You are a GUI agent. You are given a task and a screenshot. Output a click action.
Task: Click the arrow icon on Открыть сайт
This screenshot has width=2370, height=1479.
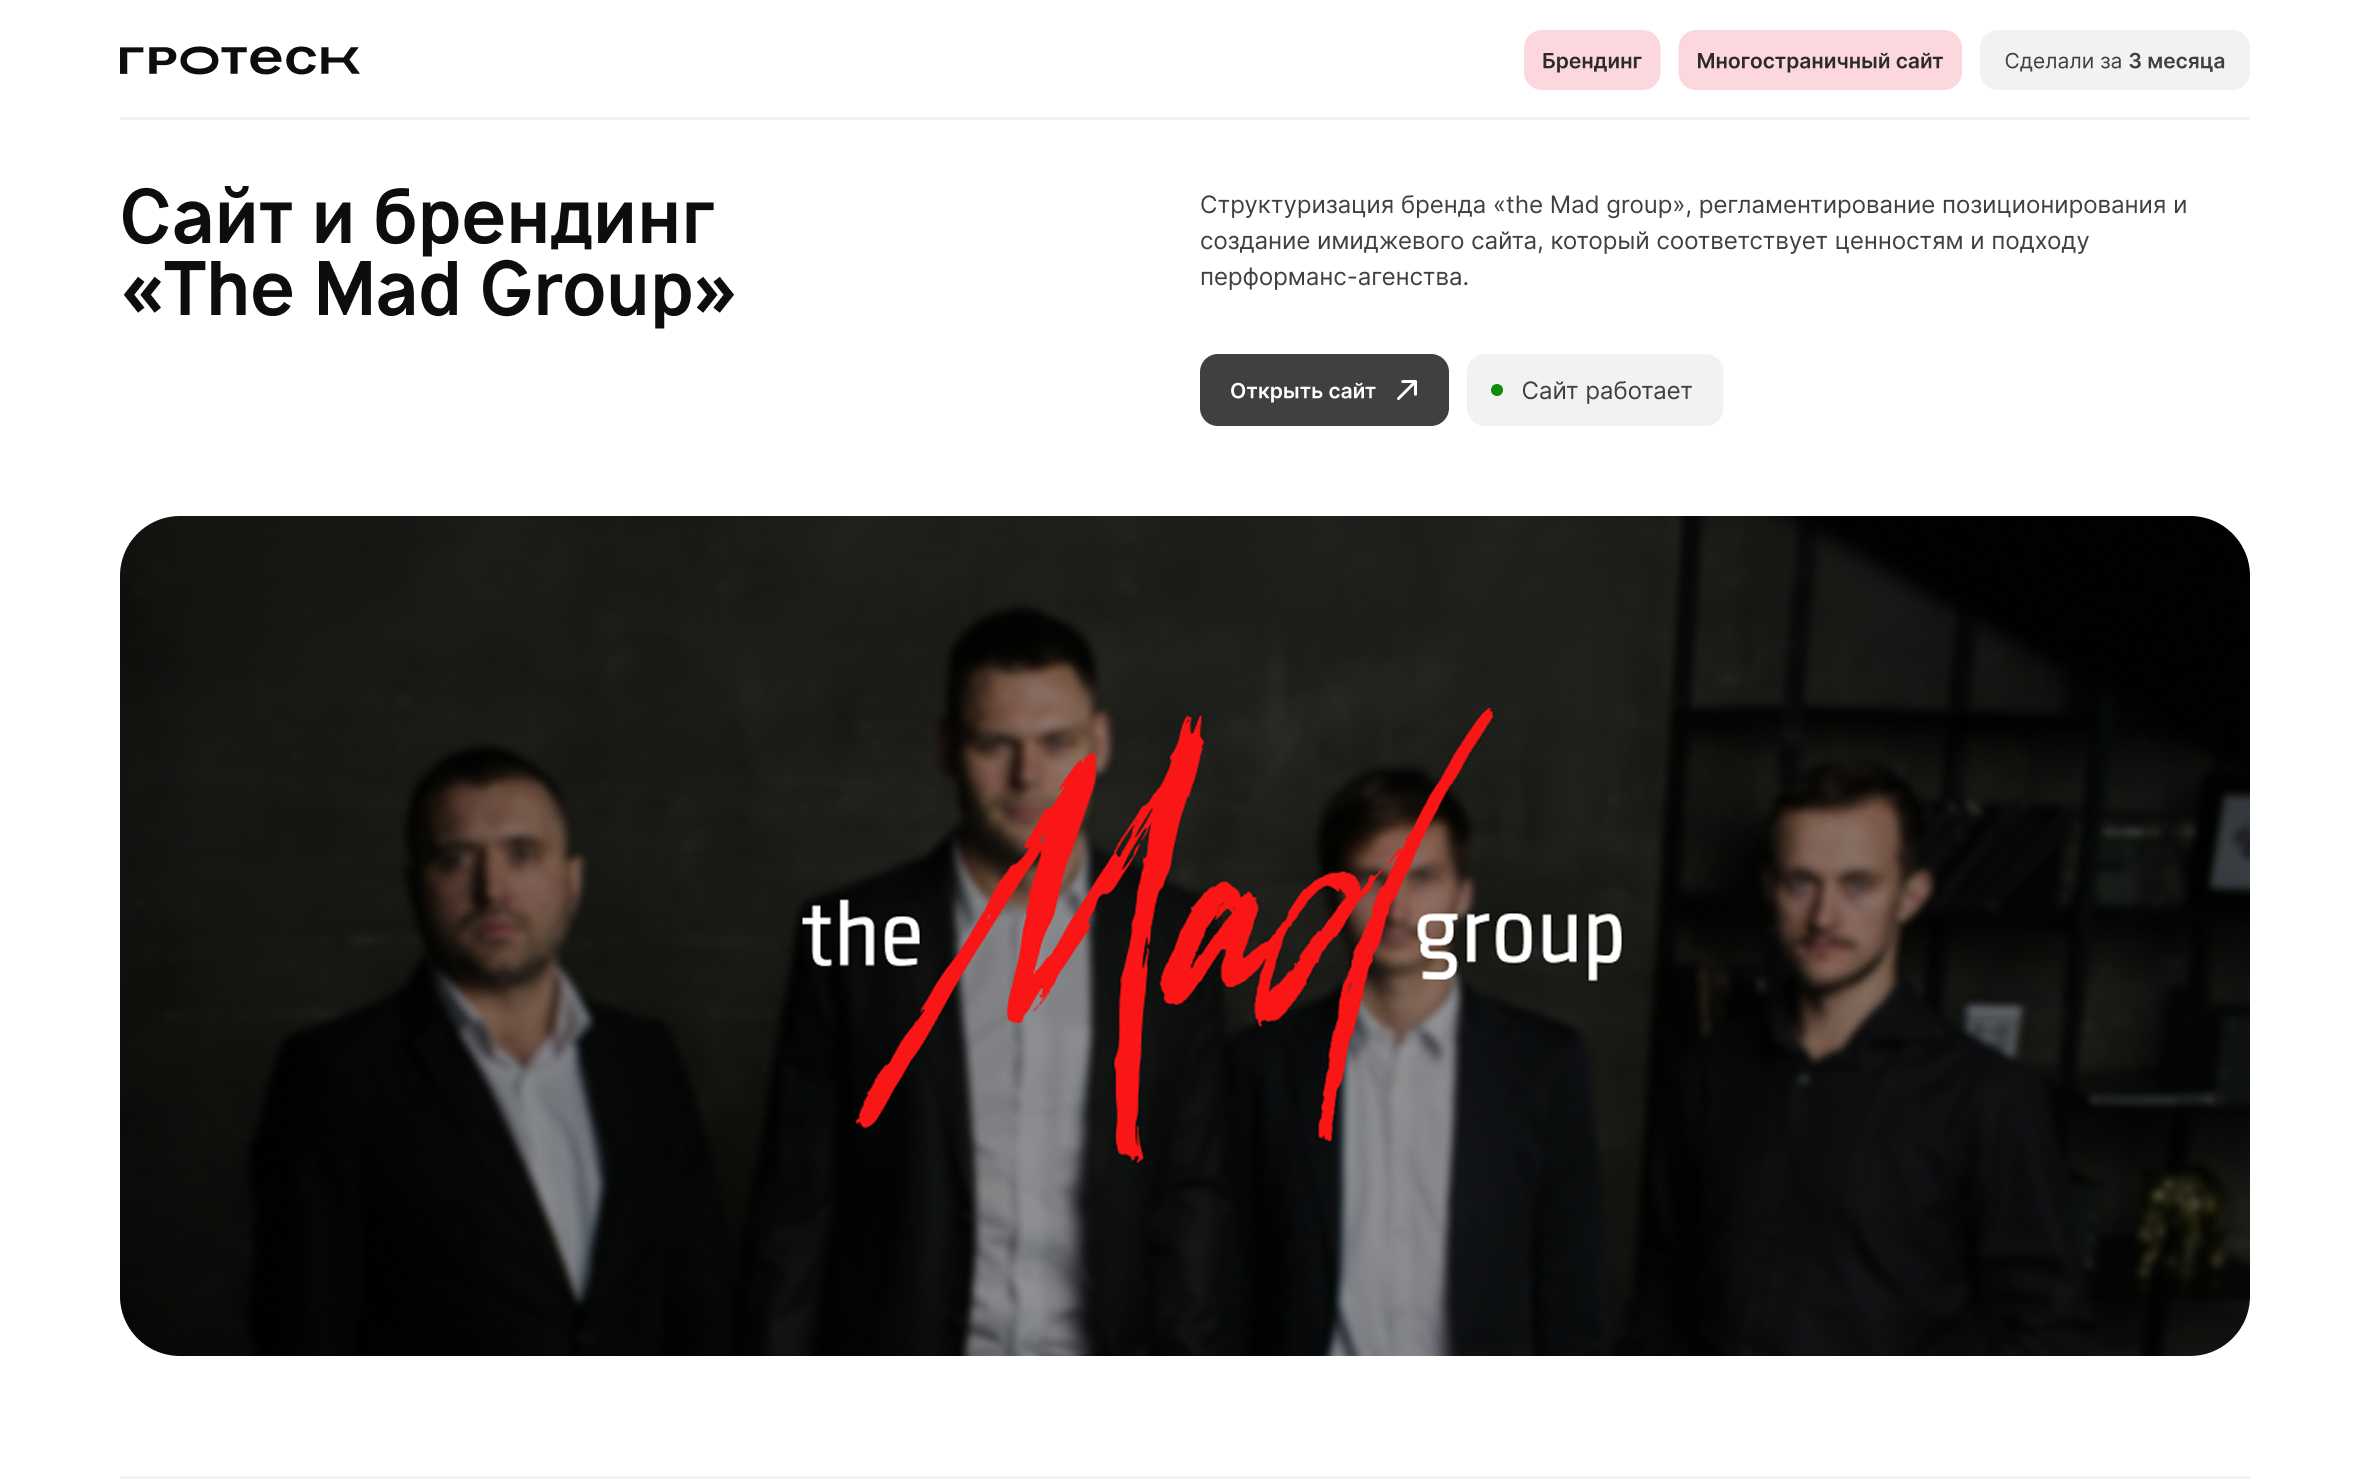tap(1407, 390)
